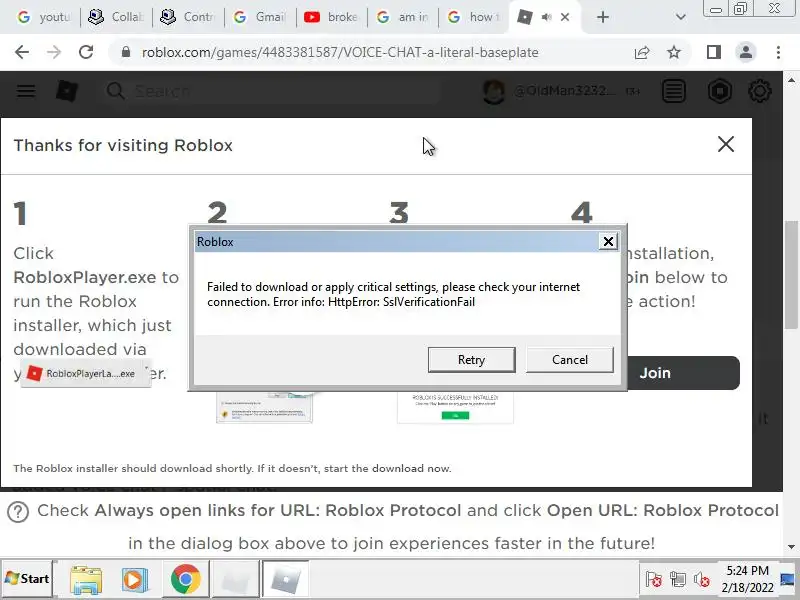This screenshot has width=800, height=600.
Task: Open the Robux hexagon icon
Action: pyautogui.click(x=720, y=92)
